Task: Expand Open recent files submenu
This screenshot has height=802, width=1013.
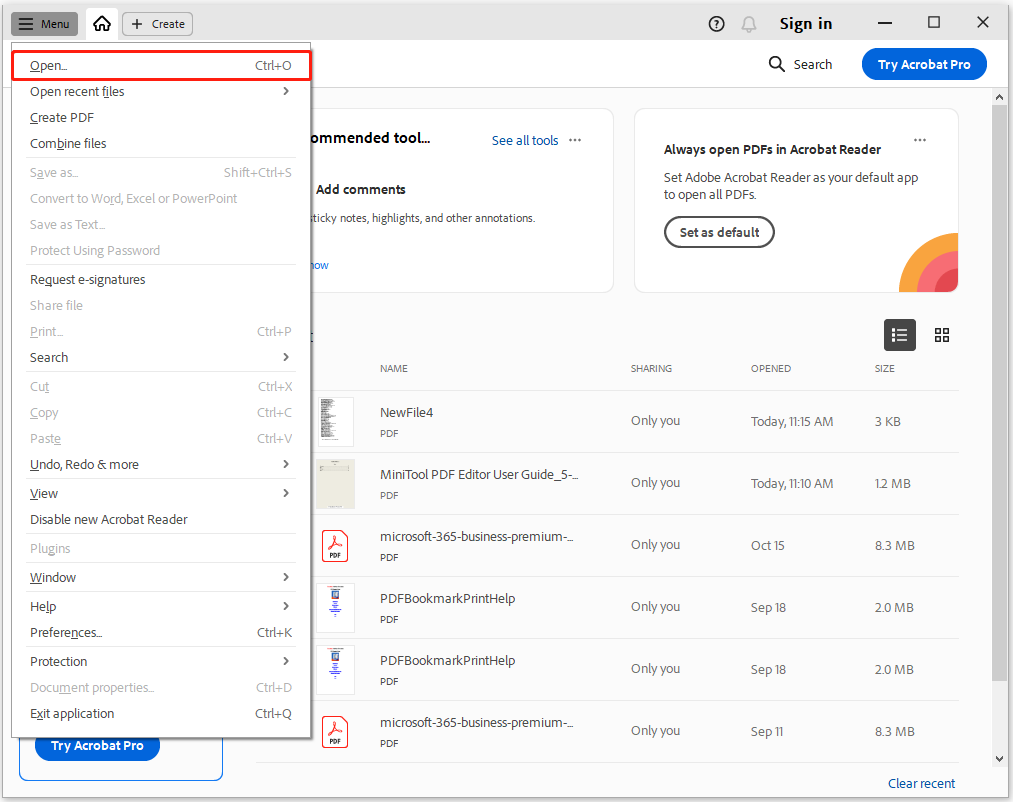Action: pos(161,92)
